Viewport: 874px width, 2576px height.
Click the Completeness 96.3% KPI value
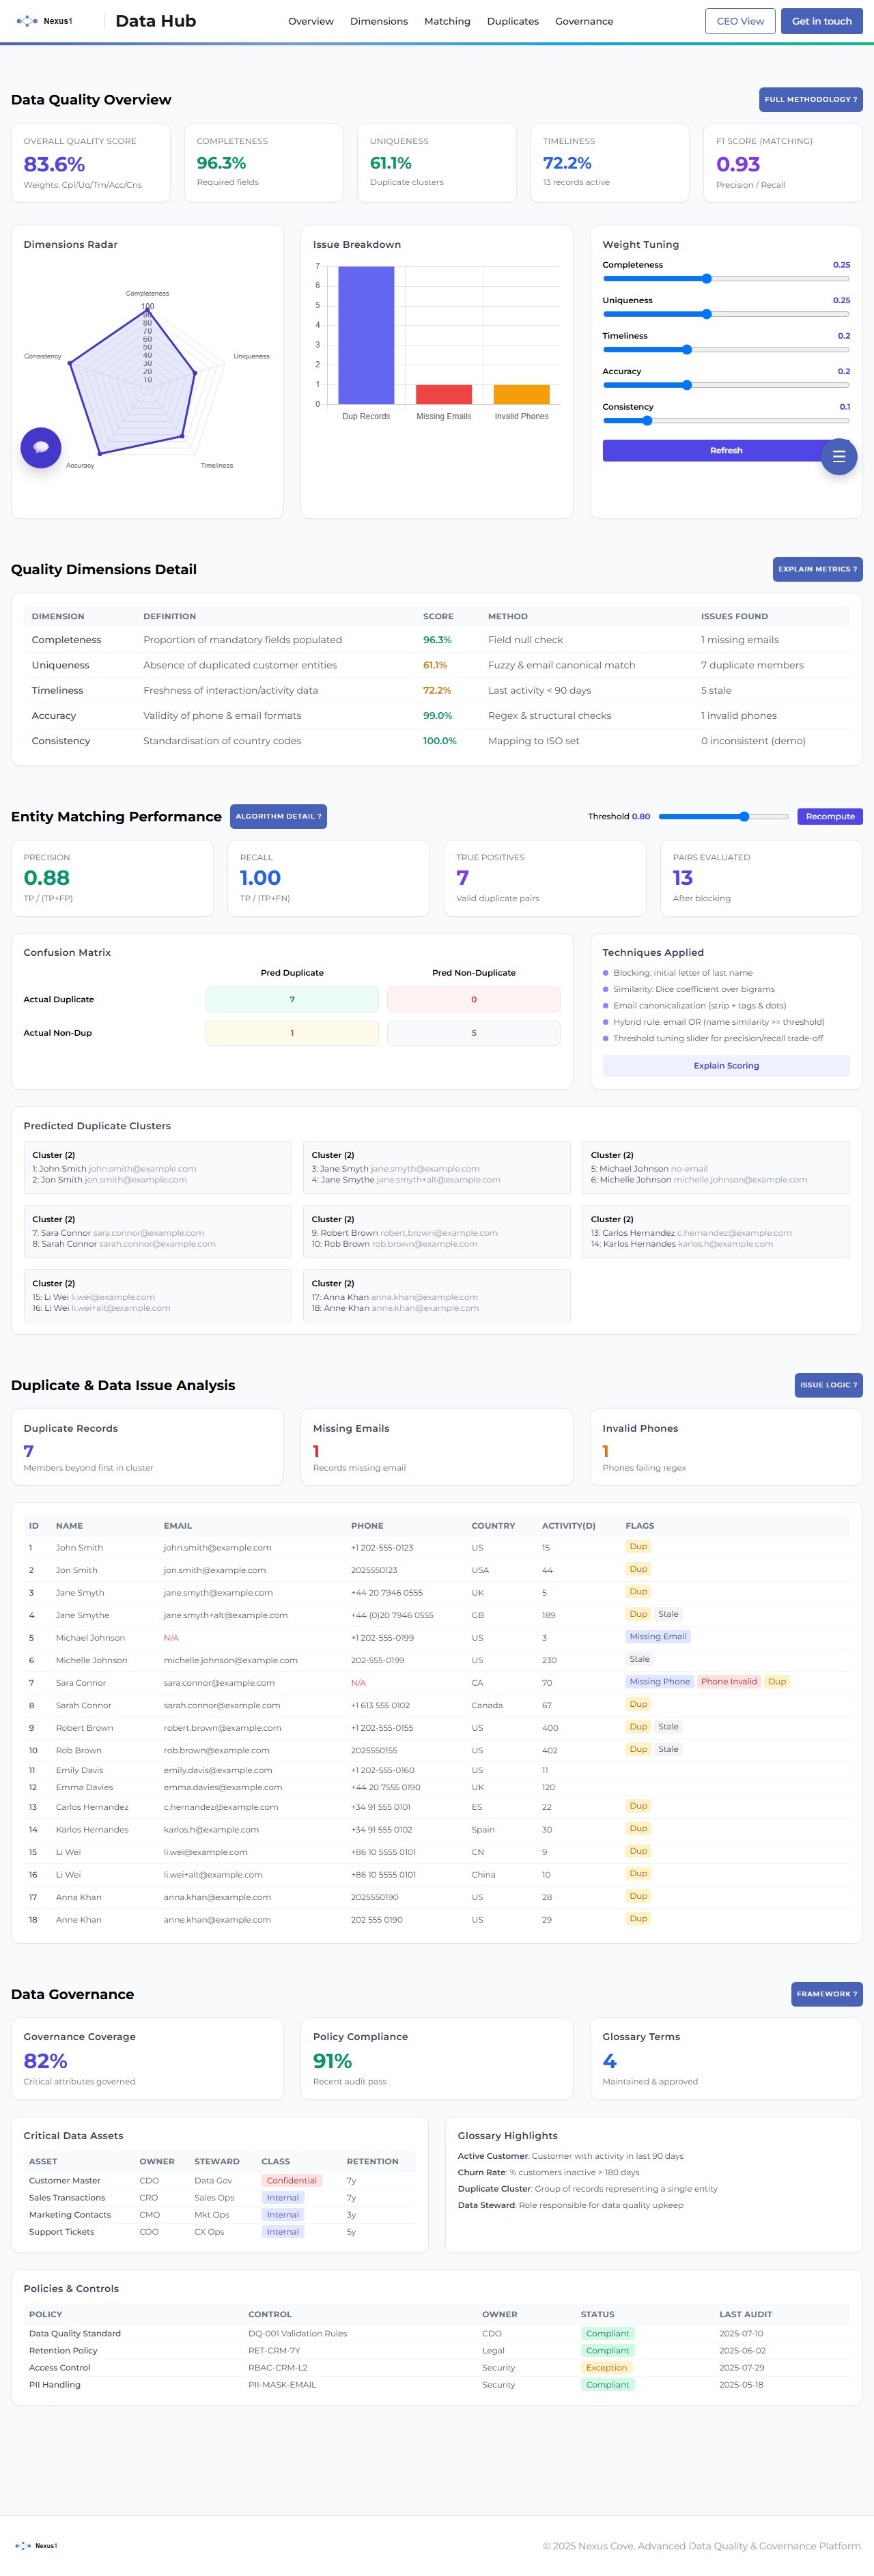coord(221,163)
